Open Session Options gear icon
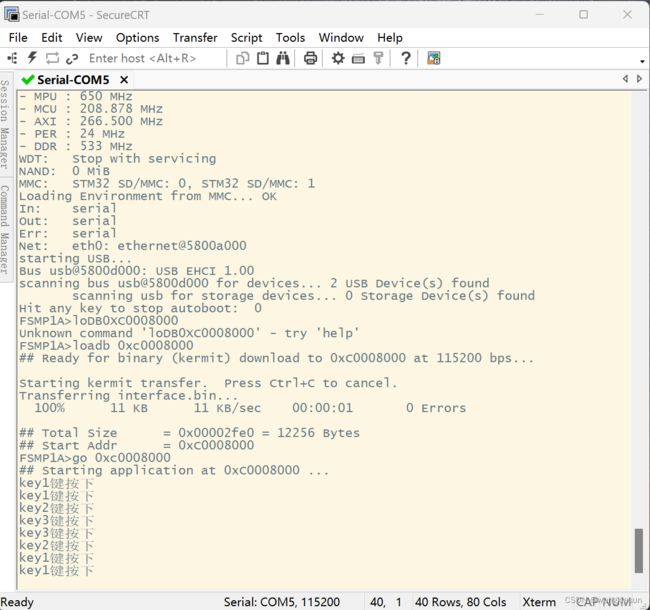 [338, 58]
